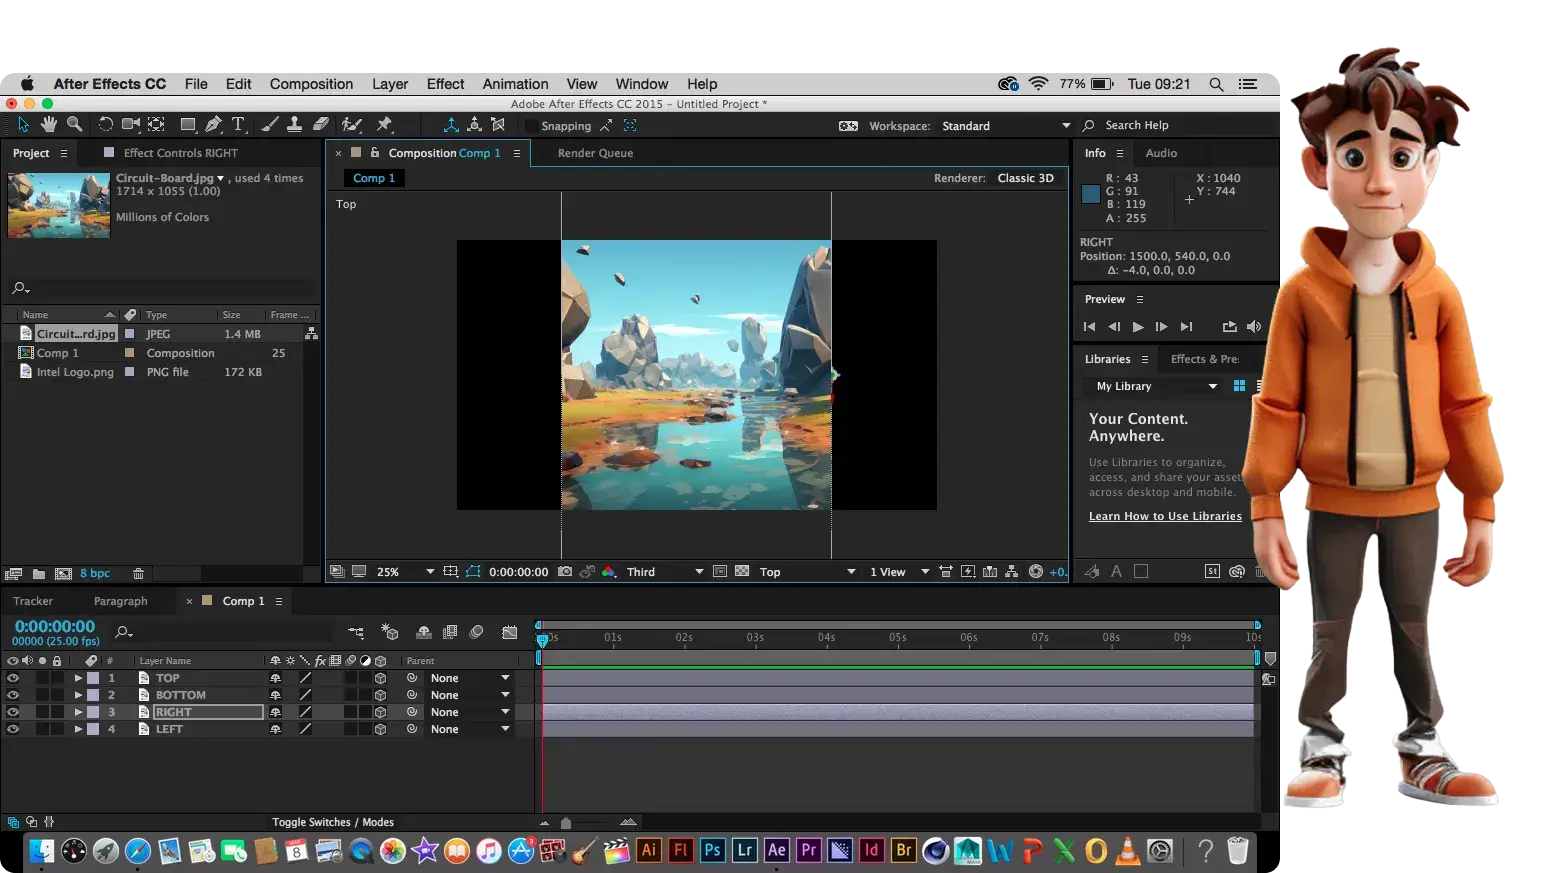Switch to the Render Queue tab
Screen dimensions: 1562x873
(x=594, y=152)
